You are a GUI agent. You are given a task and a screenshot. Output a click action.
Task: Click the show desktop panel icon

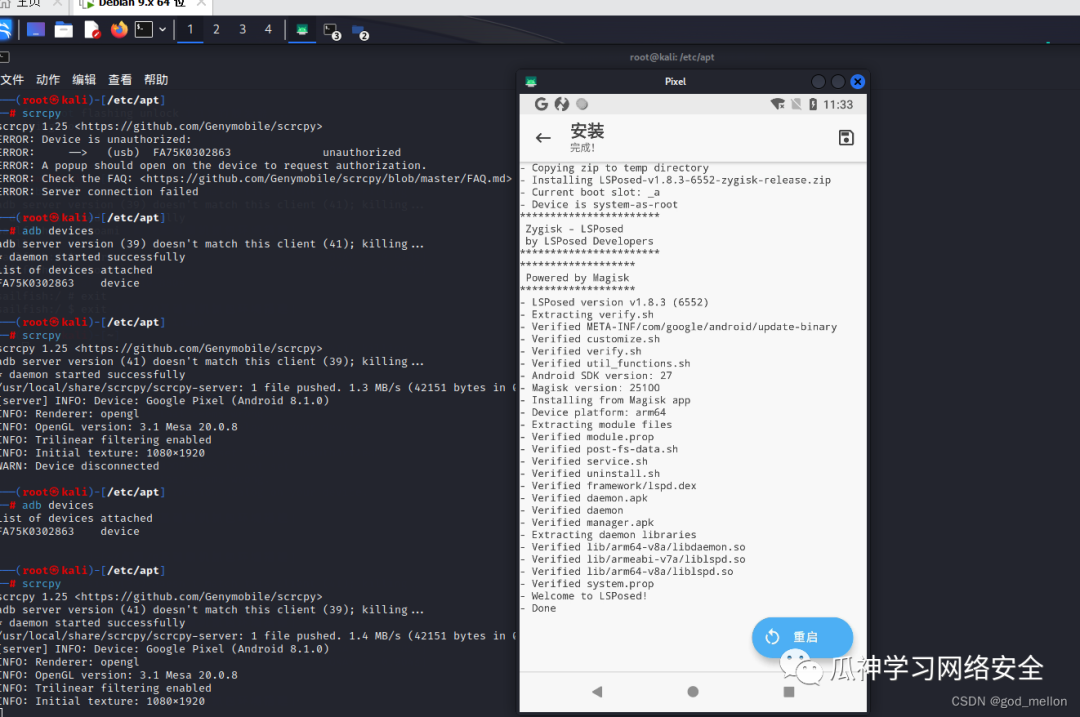point(36,30)
